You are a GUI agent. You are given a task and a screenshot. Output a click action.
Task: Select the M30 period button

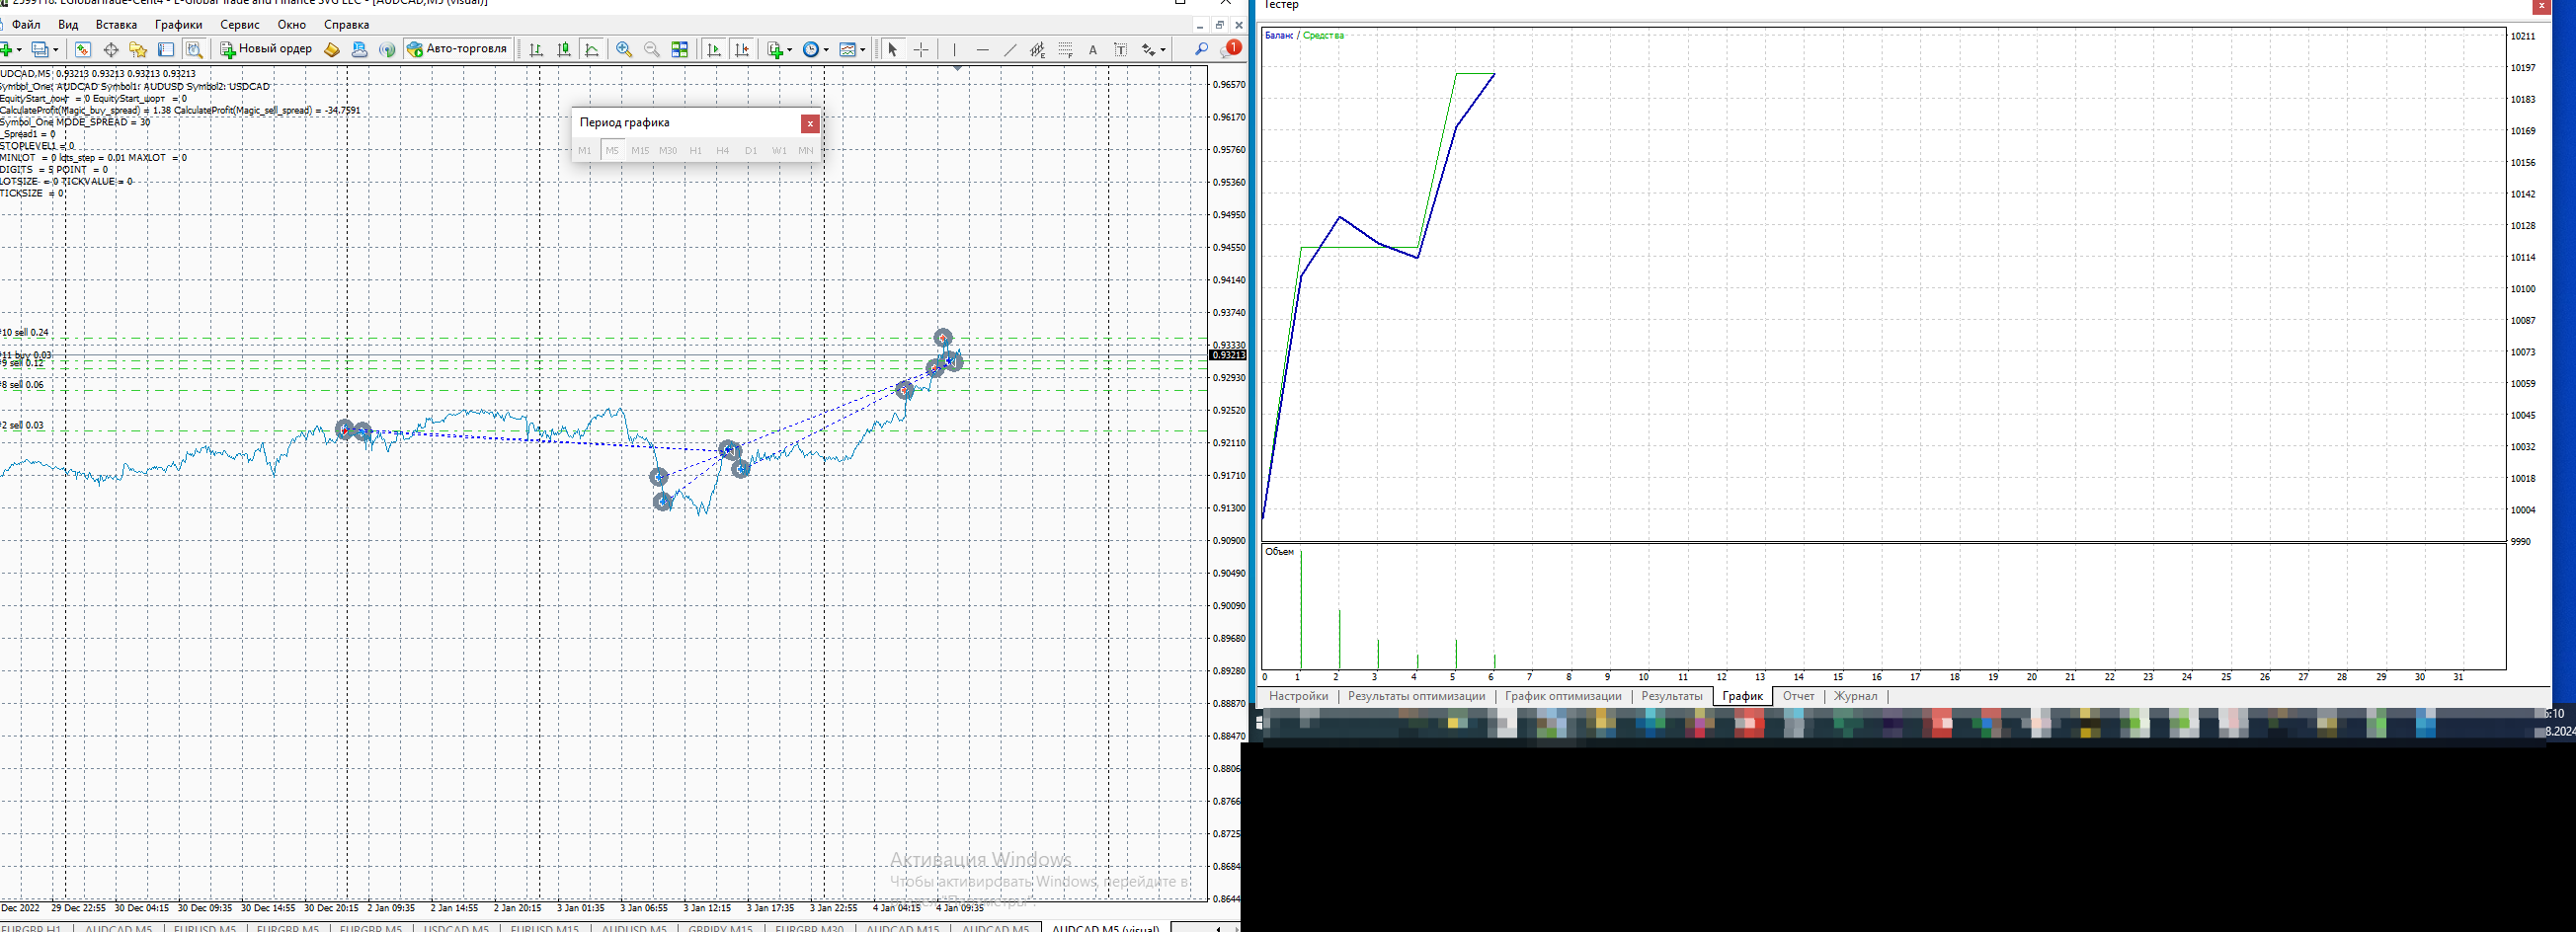[668, 151]
